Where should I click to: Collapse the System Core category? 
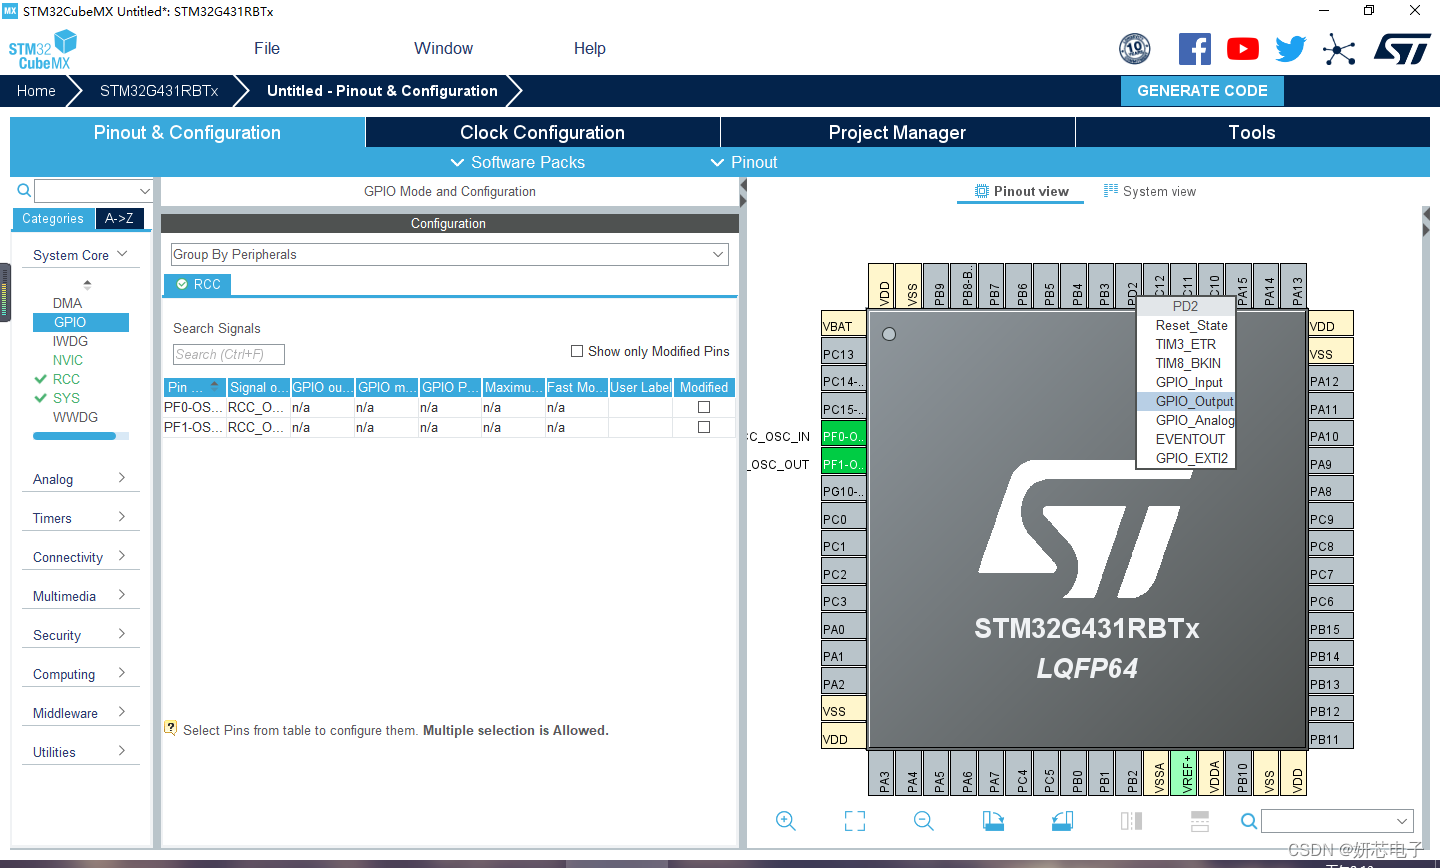coord(80,255)
